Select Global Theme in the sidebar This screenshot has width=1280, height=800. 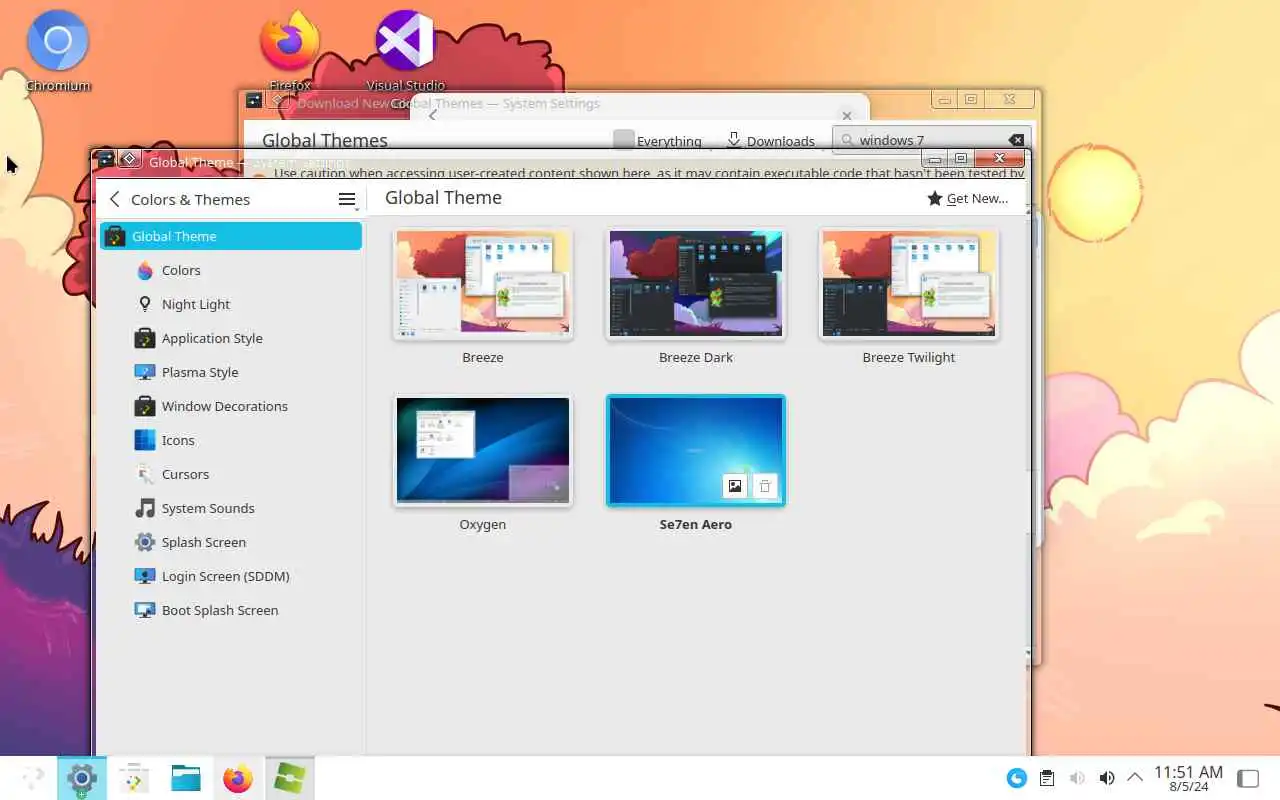[x=231, y=236]
